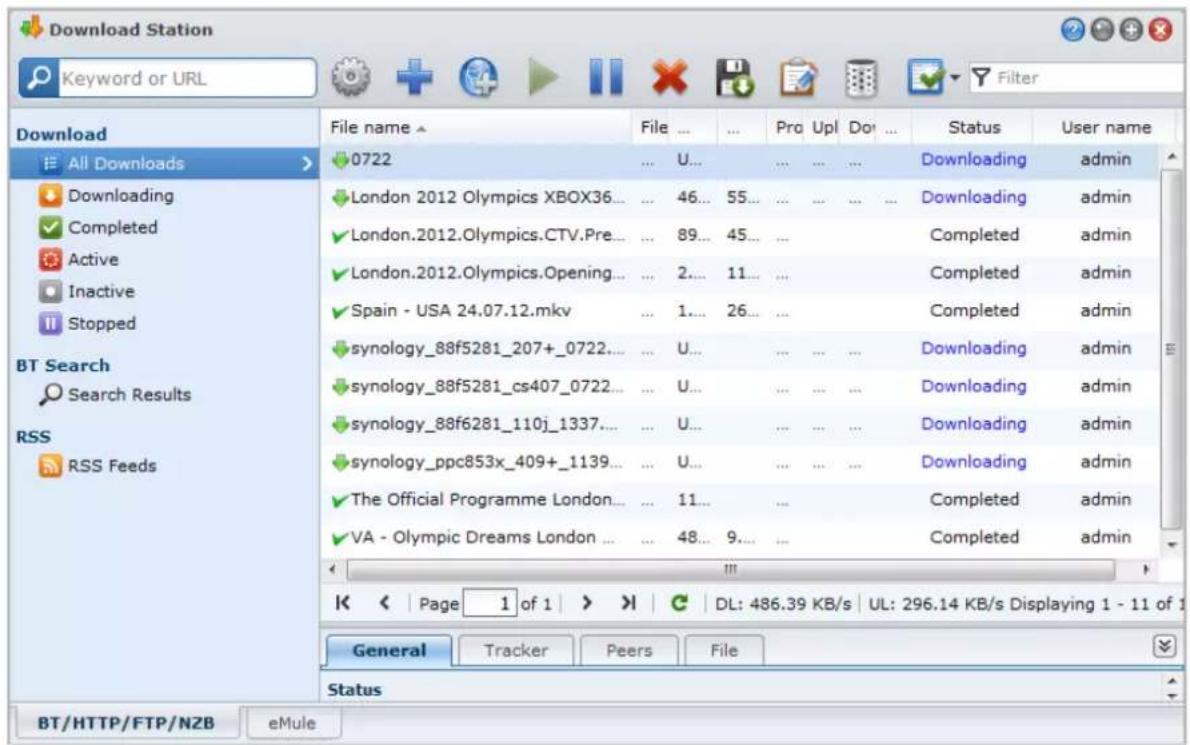This screenshot has width=1190, height=745.
Task: Switch to the Peers tab
Action: [629, 650]
